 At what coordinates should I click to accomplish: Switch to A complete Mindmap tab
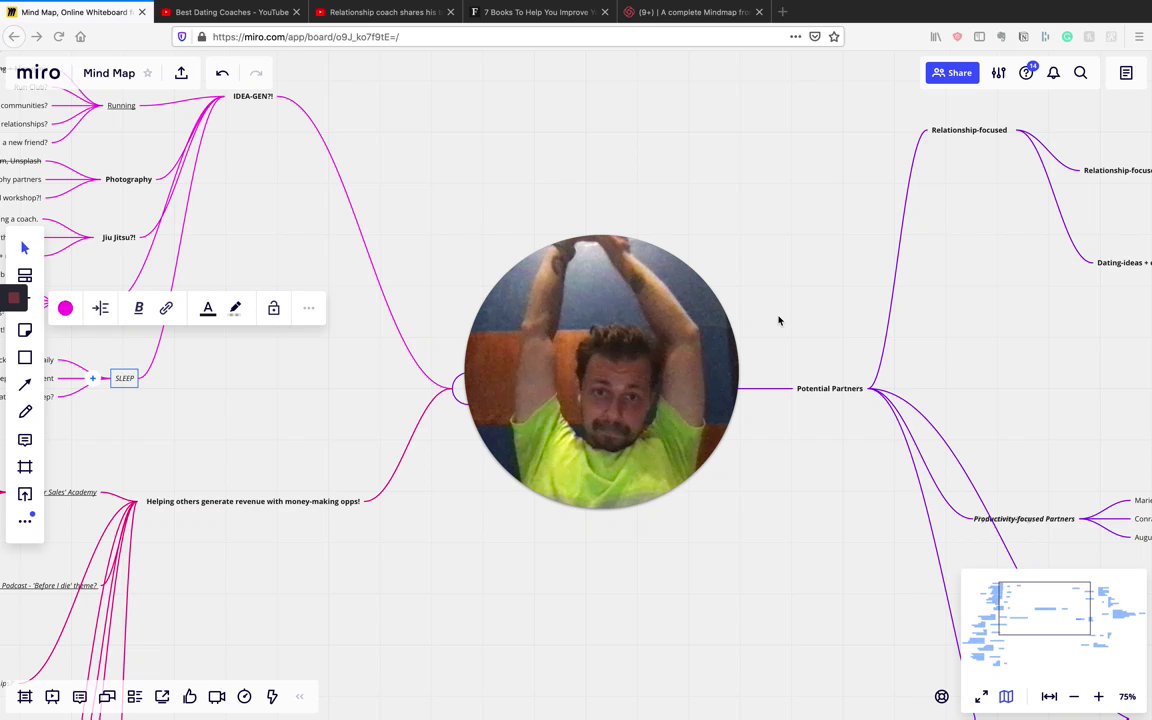point(694,12)
